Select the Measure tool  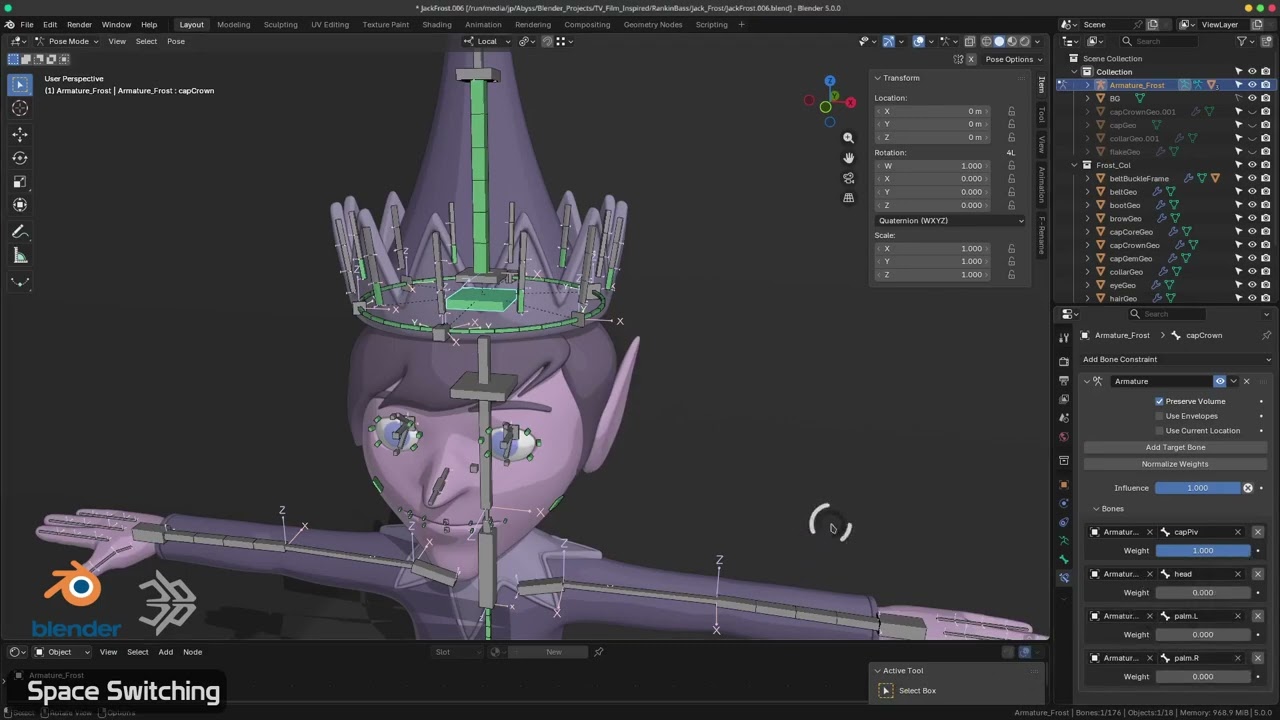tap(20, 256)
